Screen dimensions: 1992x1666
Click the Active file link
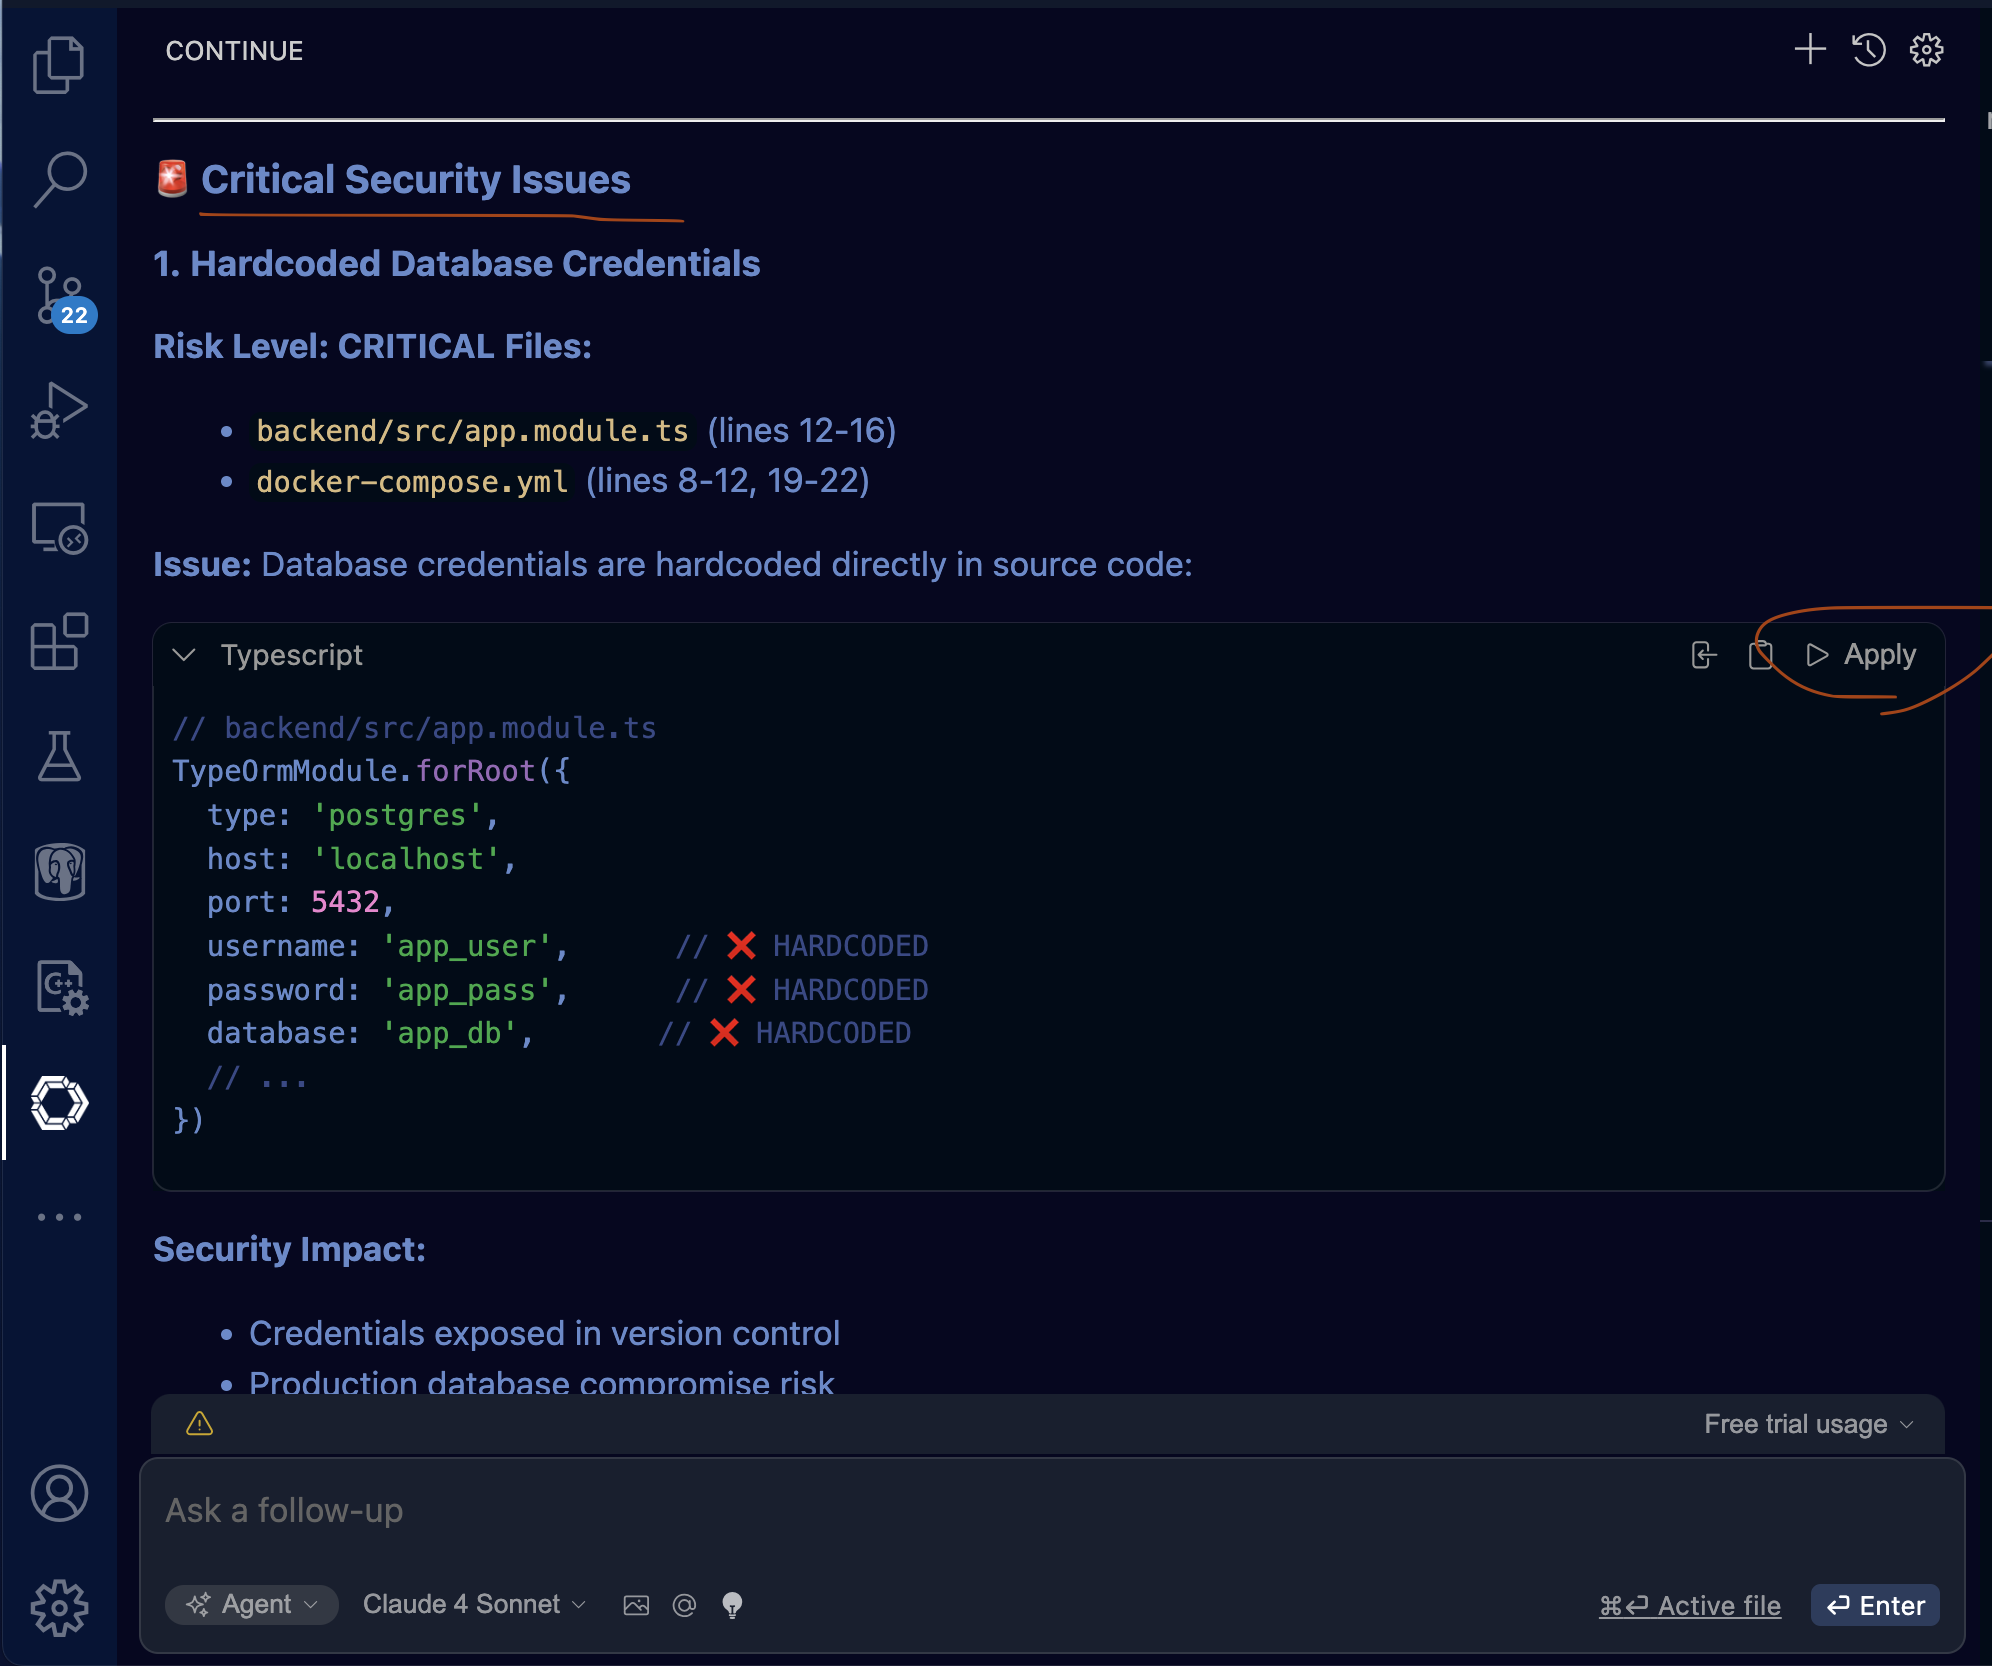pos(1689,1606)
